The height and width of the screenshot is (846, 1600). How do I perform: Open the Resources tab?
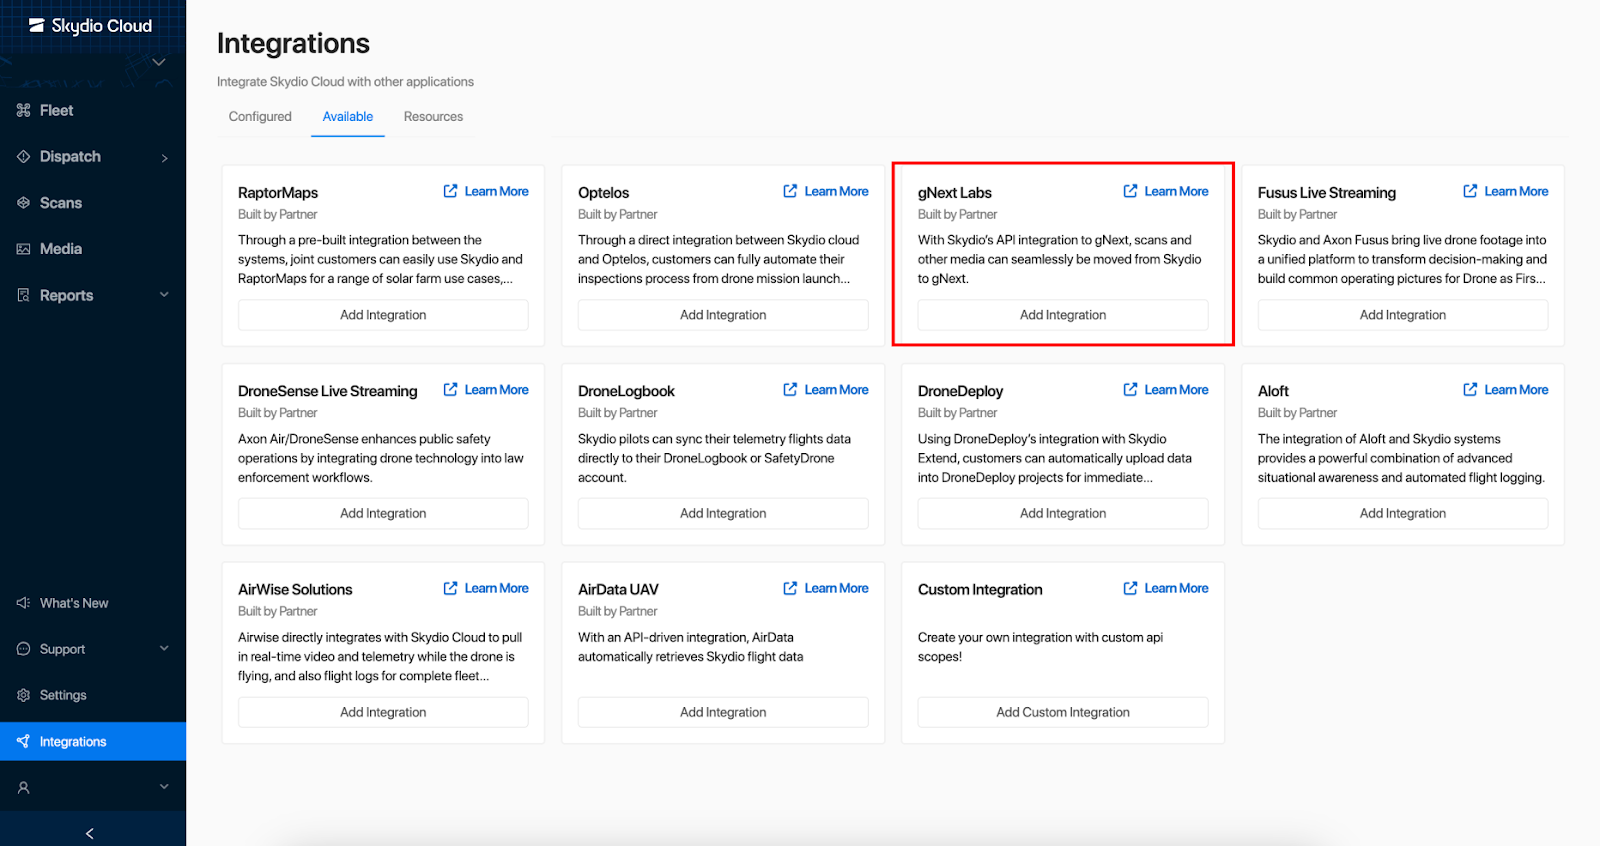[x=433, y=116]
